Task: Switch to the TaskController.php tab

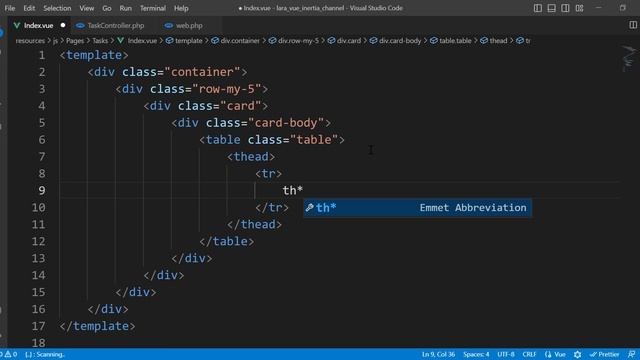Action: tap(116, 25)
